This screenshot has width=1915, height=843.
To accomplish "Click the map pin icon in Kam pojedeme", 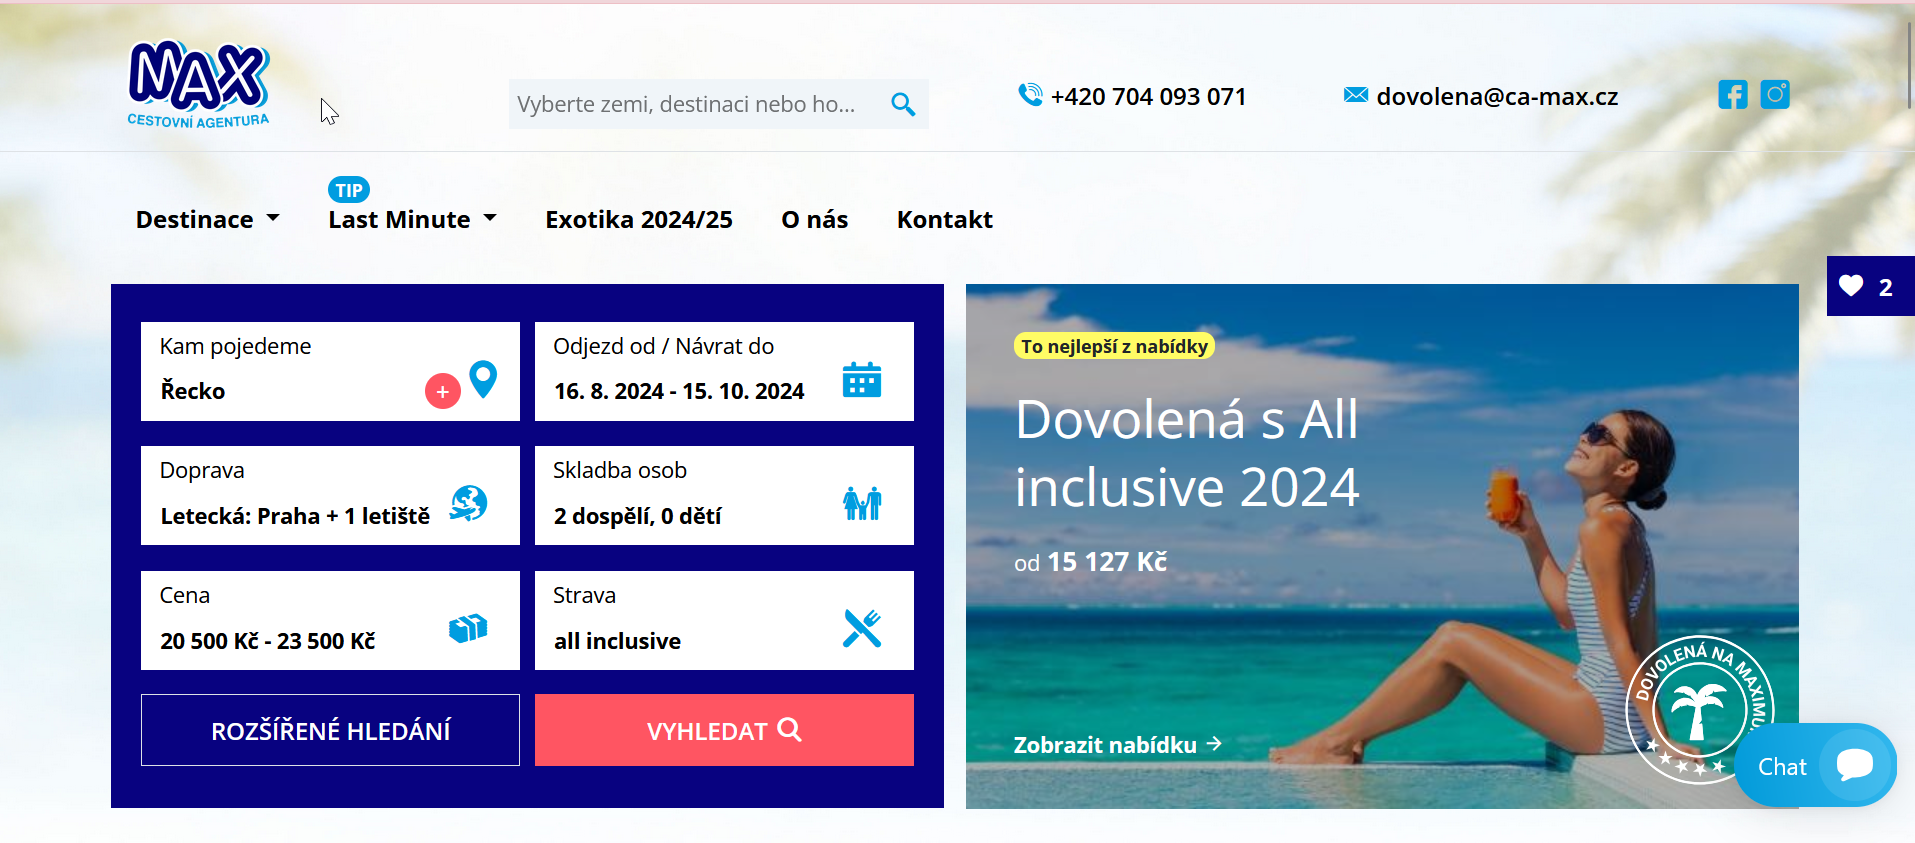I will [x=483, y=379].
